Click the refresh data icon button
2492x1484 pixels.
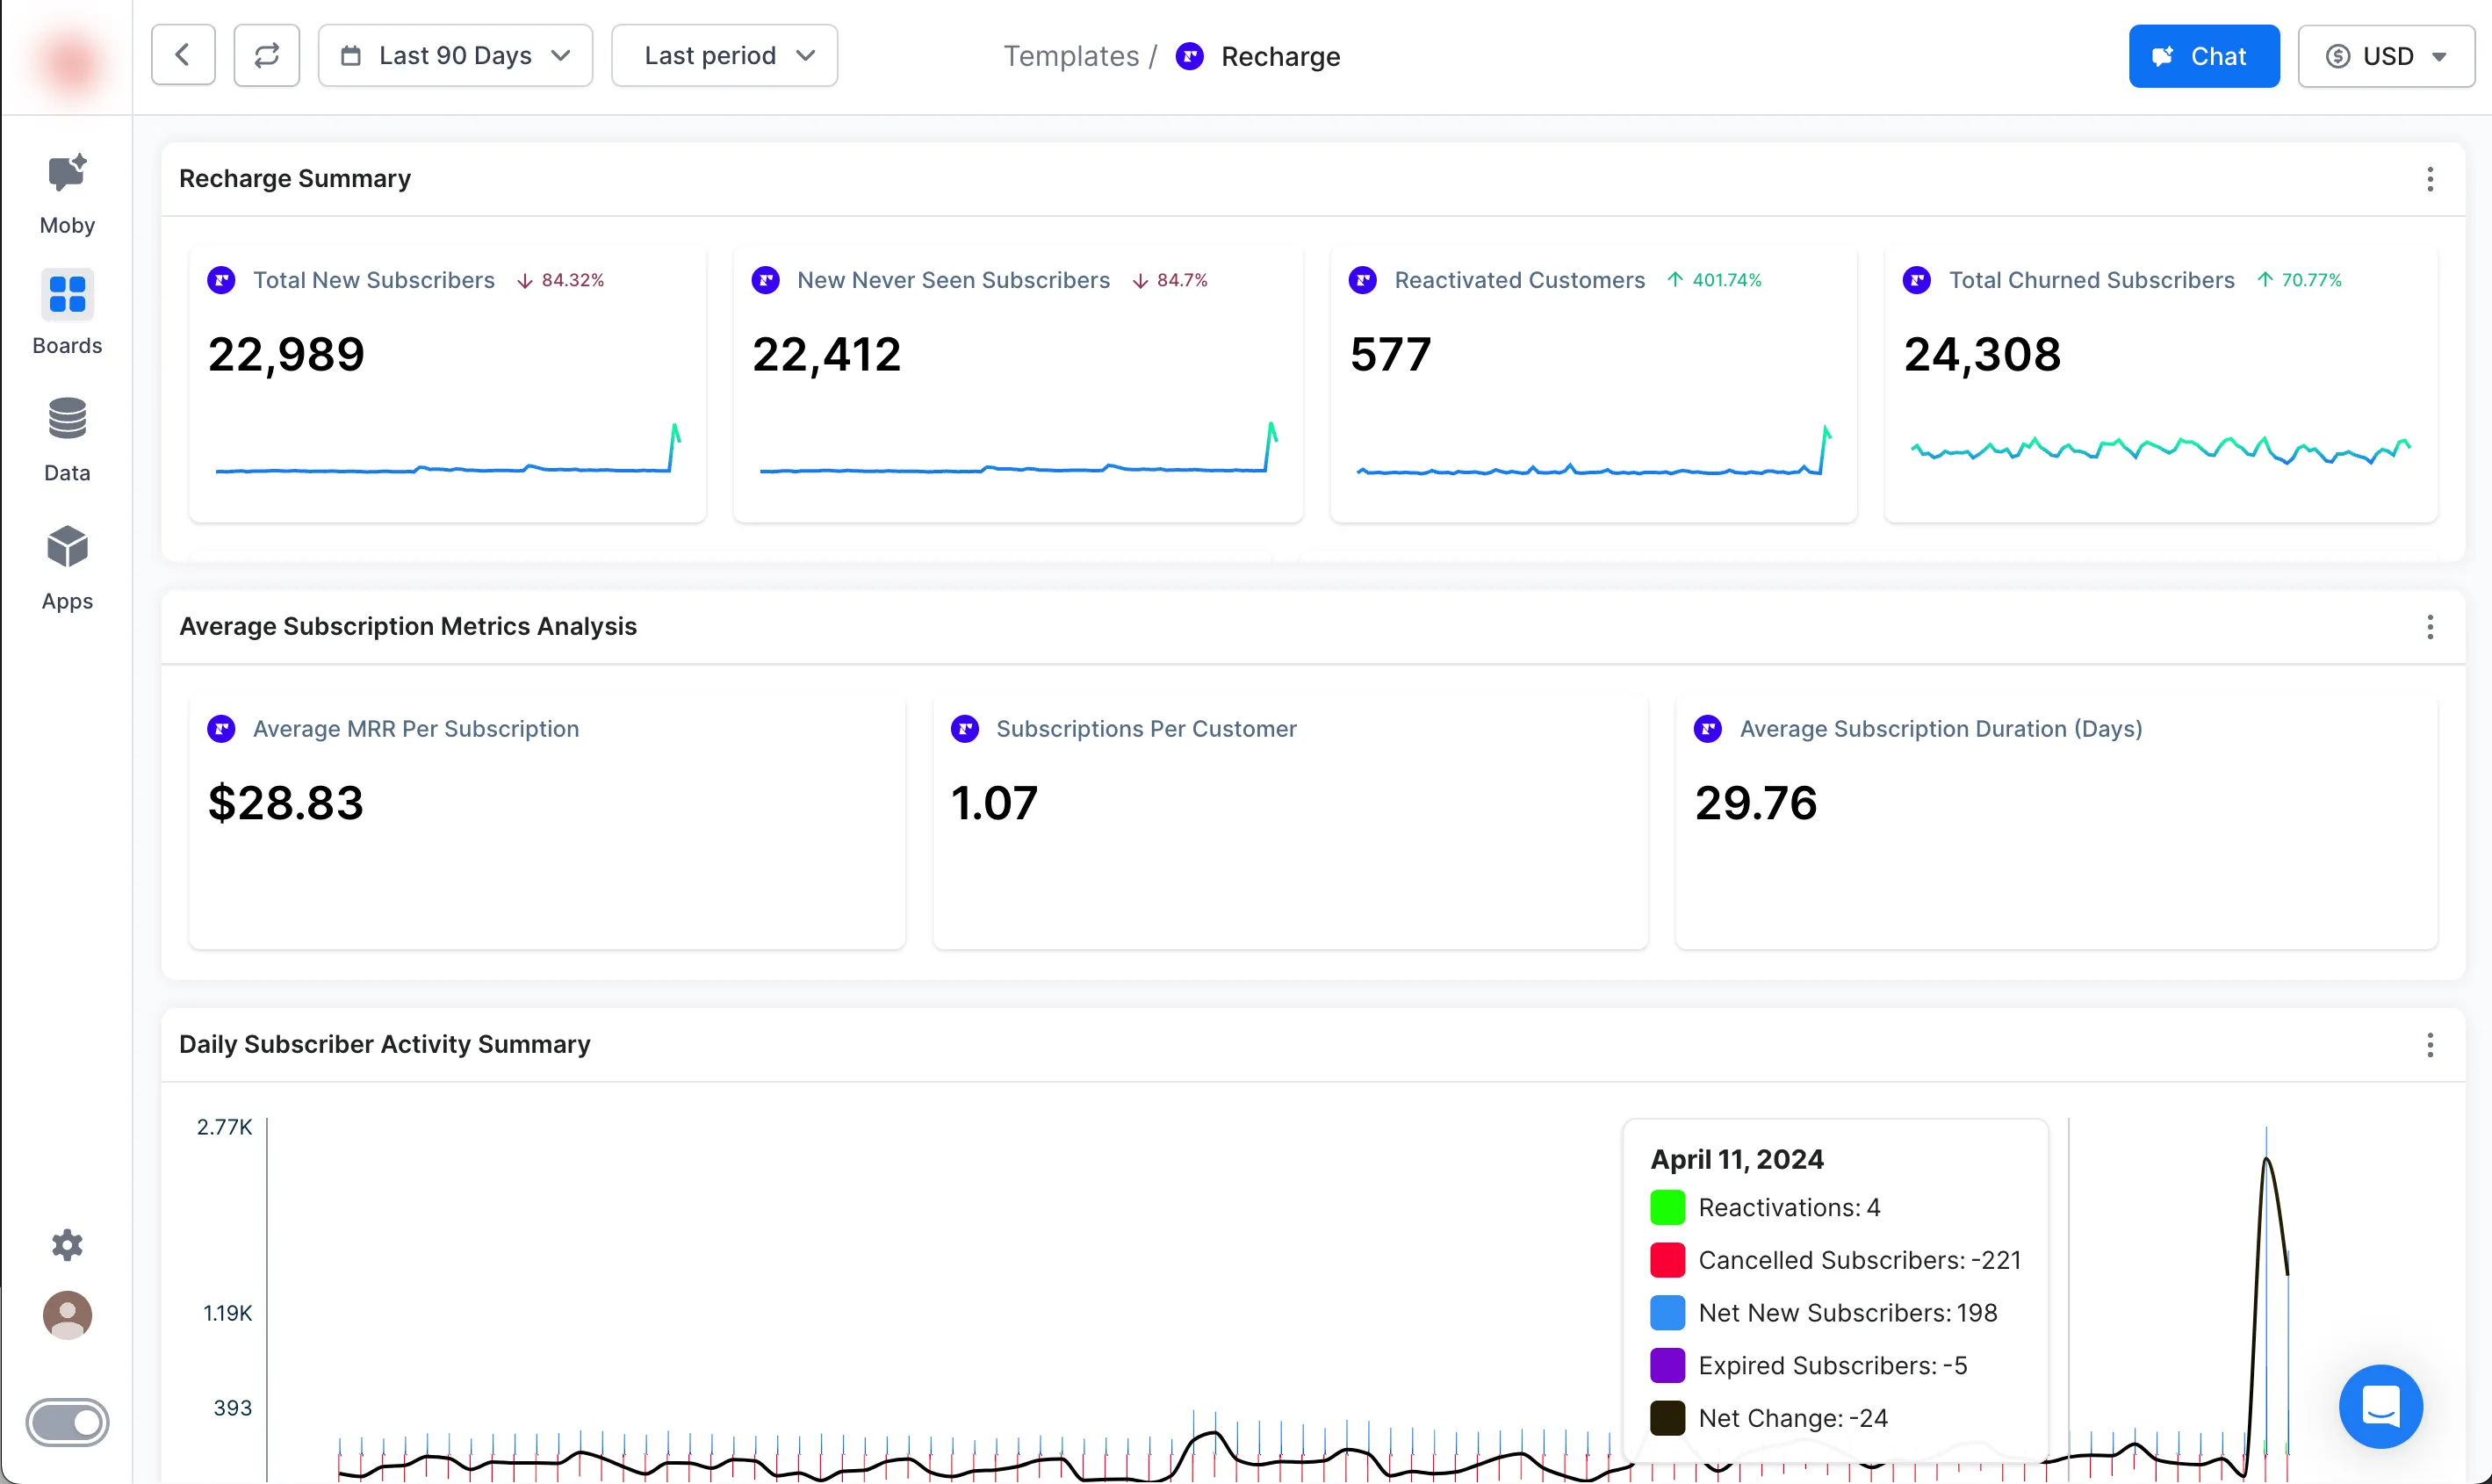coord(266,55)
